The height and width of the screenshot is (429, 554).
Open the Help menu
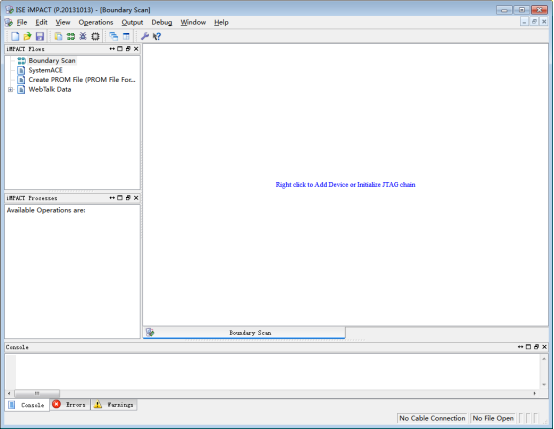pyautogui.click(x=221, y=22)
